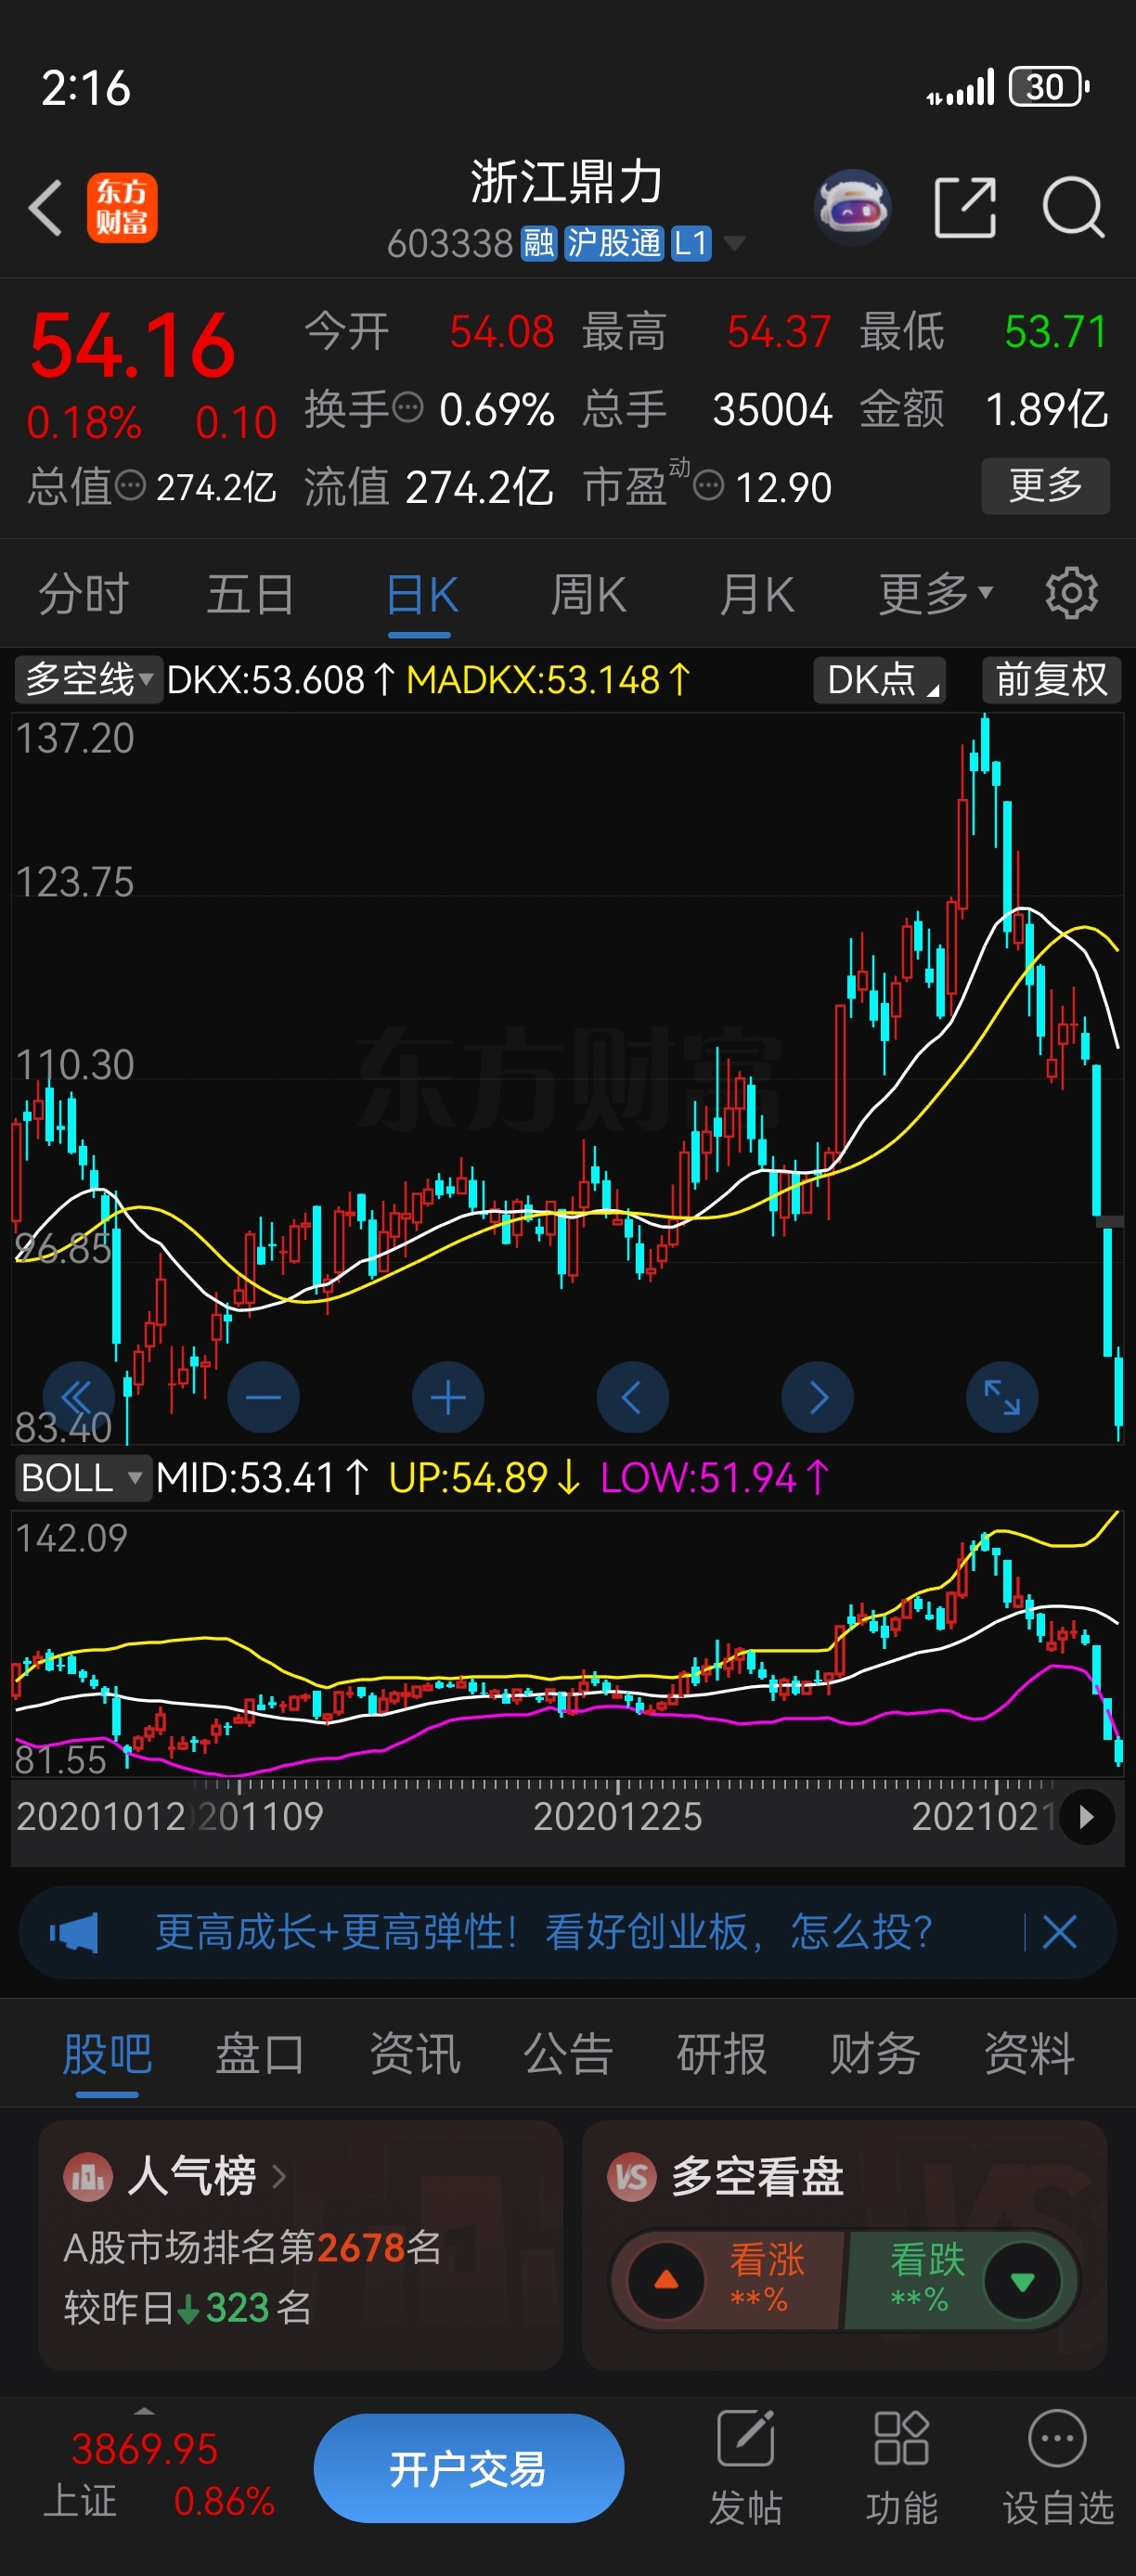Tap the 融 margin badge

point(539,243)
